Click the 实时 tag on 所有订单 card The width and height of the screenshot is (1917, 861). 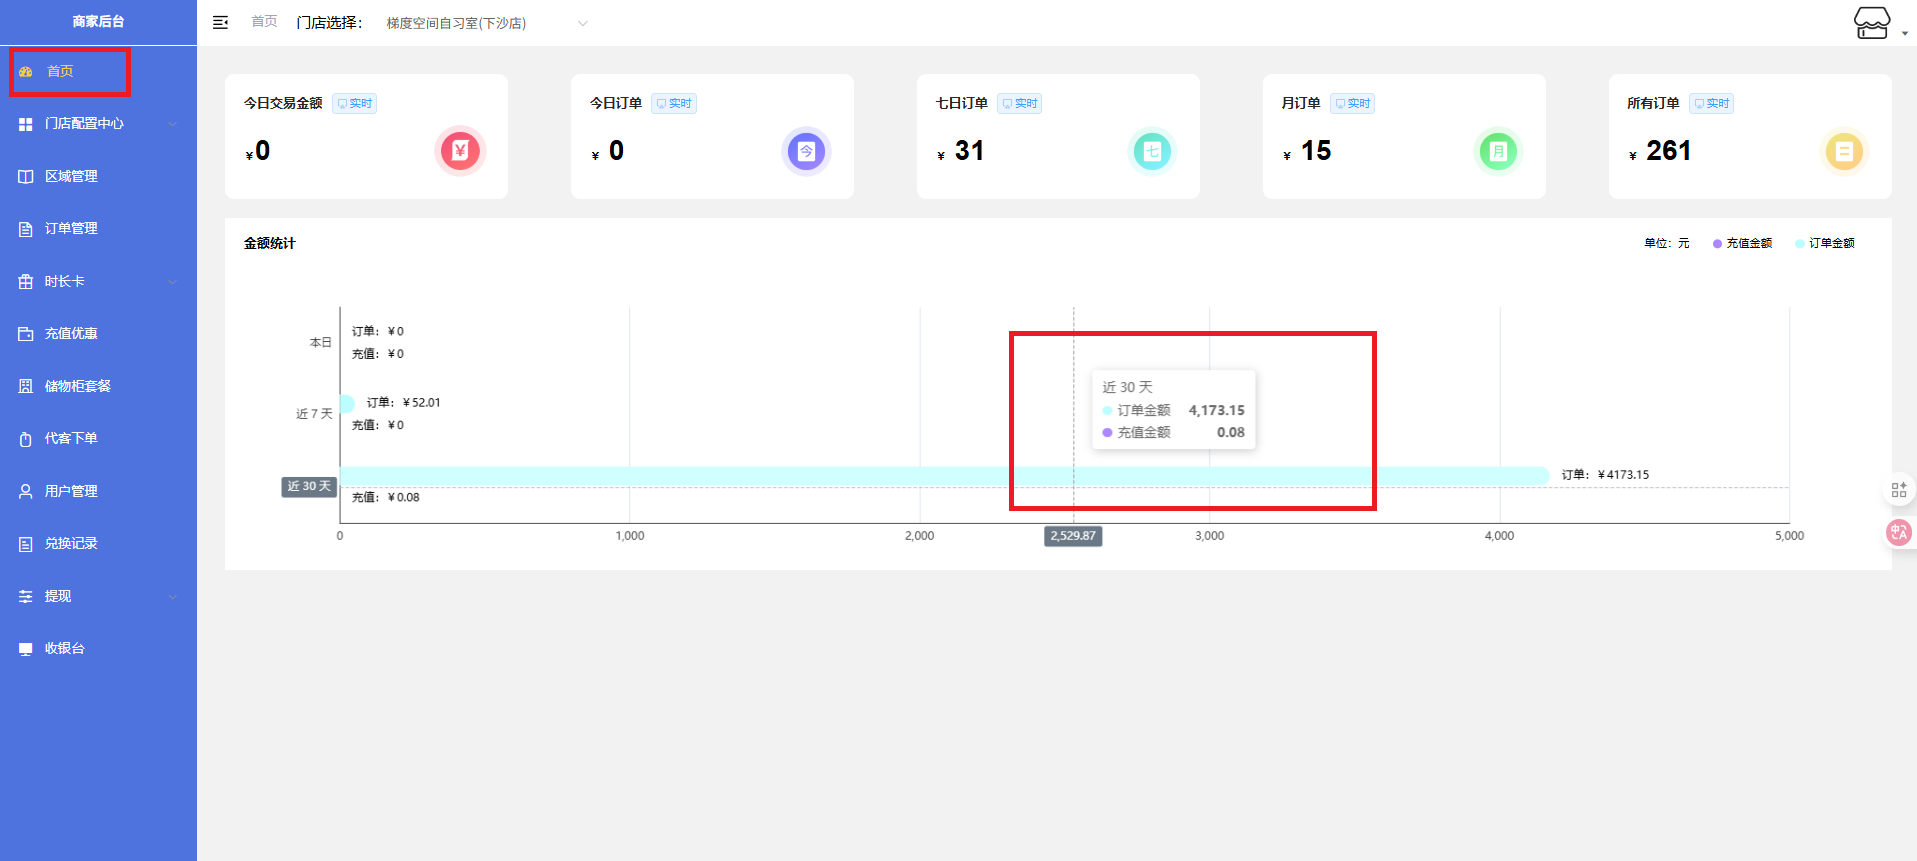[x=1712, y=103]
